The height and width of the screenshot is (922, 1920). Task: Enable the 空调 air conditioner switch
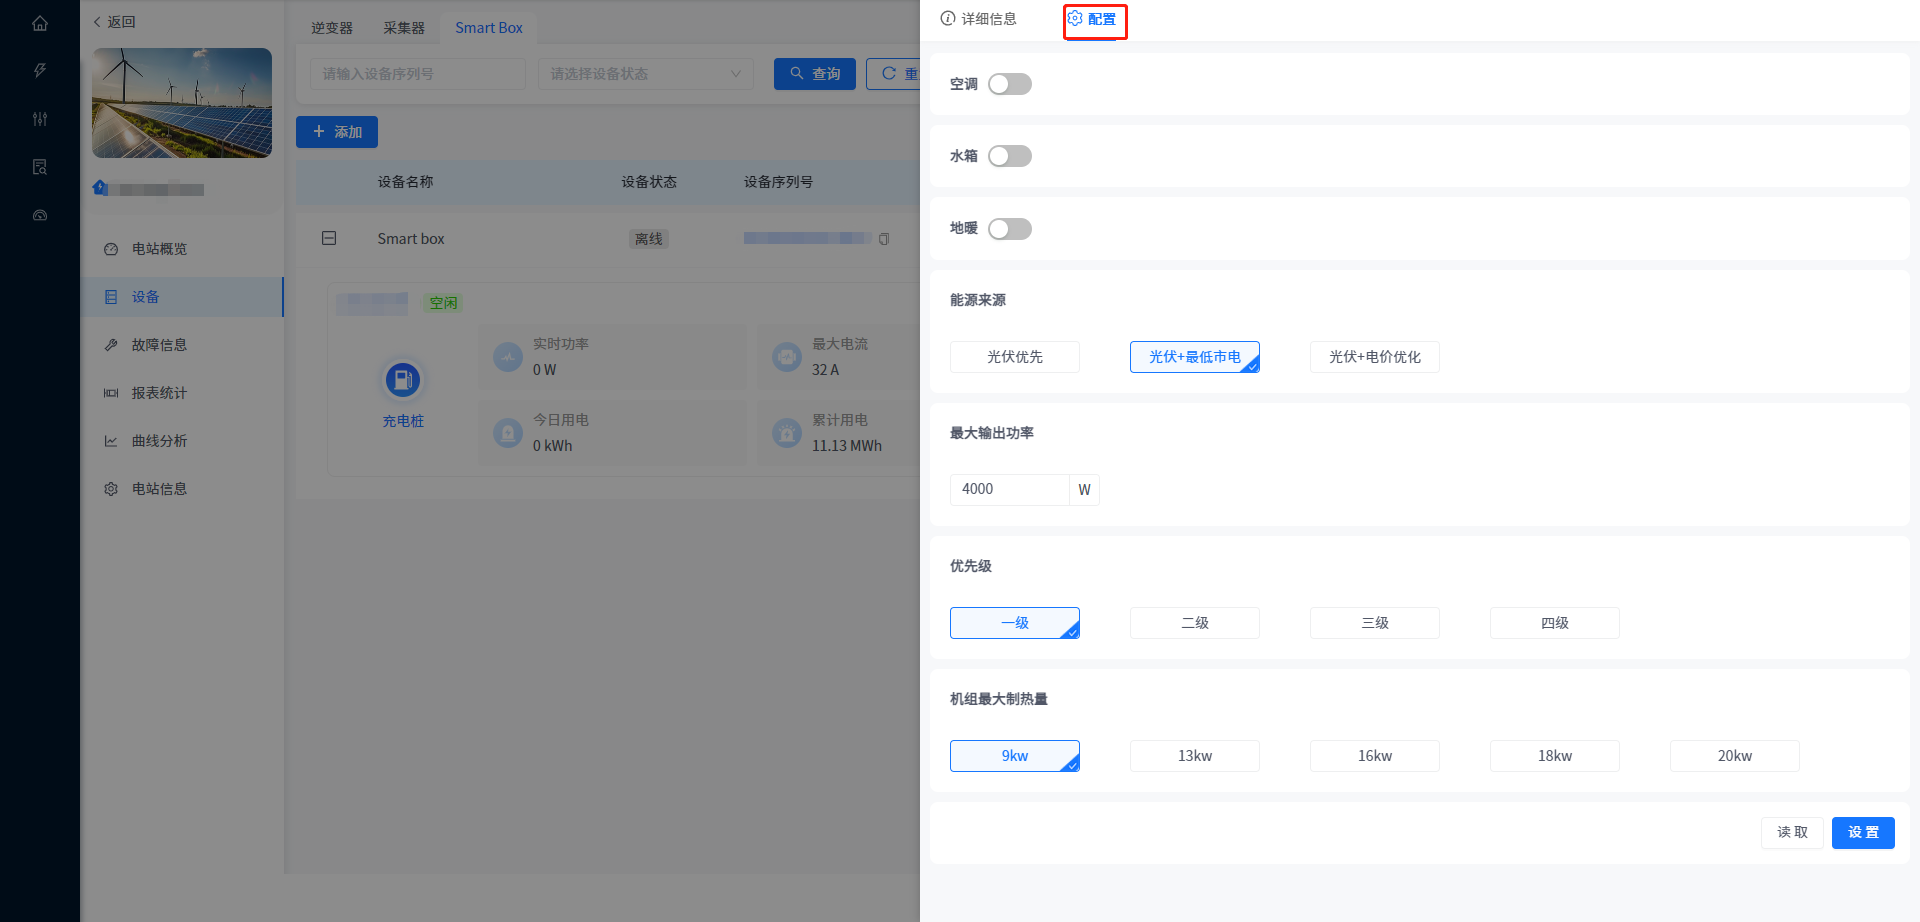1009,84
